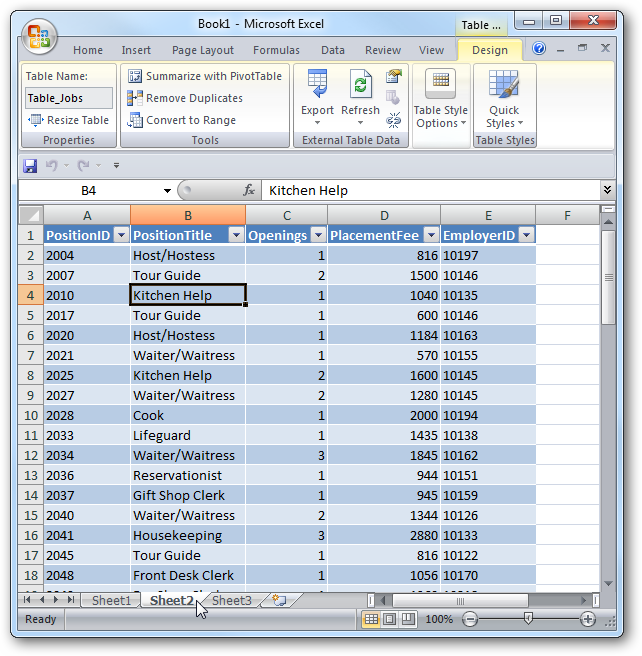Image resolution: width=642 pixels, height=656 pixels.
Task: Switch to the Formulas ribbon tab
Action: pos(276,50)
